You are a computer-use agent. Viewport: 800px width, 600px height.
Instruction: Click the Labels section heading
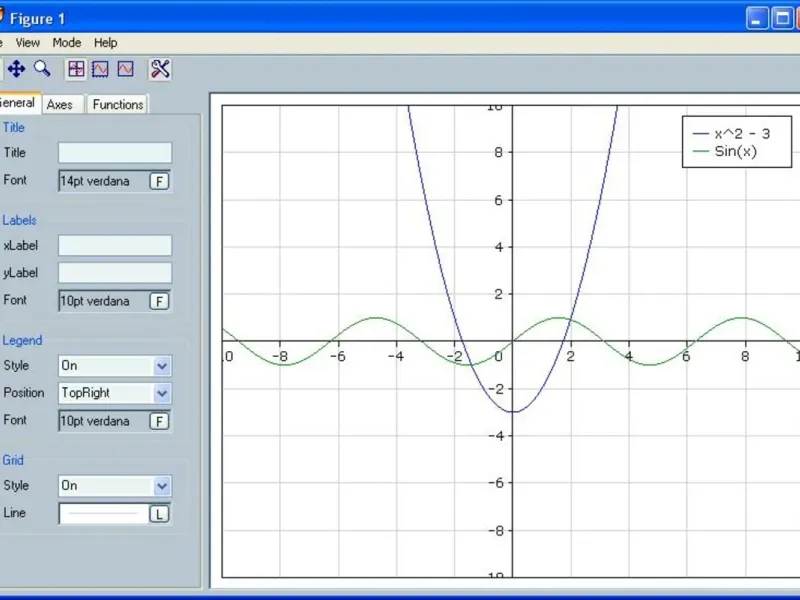pos(19,220)
